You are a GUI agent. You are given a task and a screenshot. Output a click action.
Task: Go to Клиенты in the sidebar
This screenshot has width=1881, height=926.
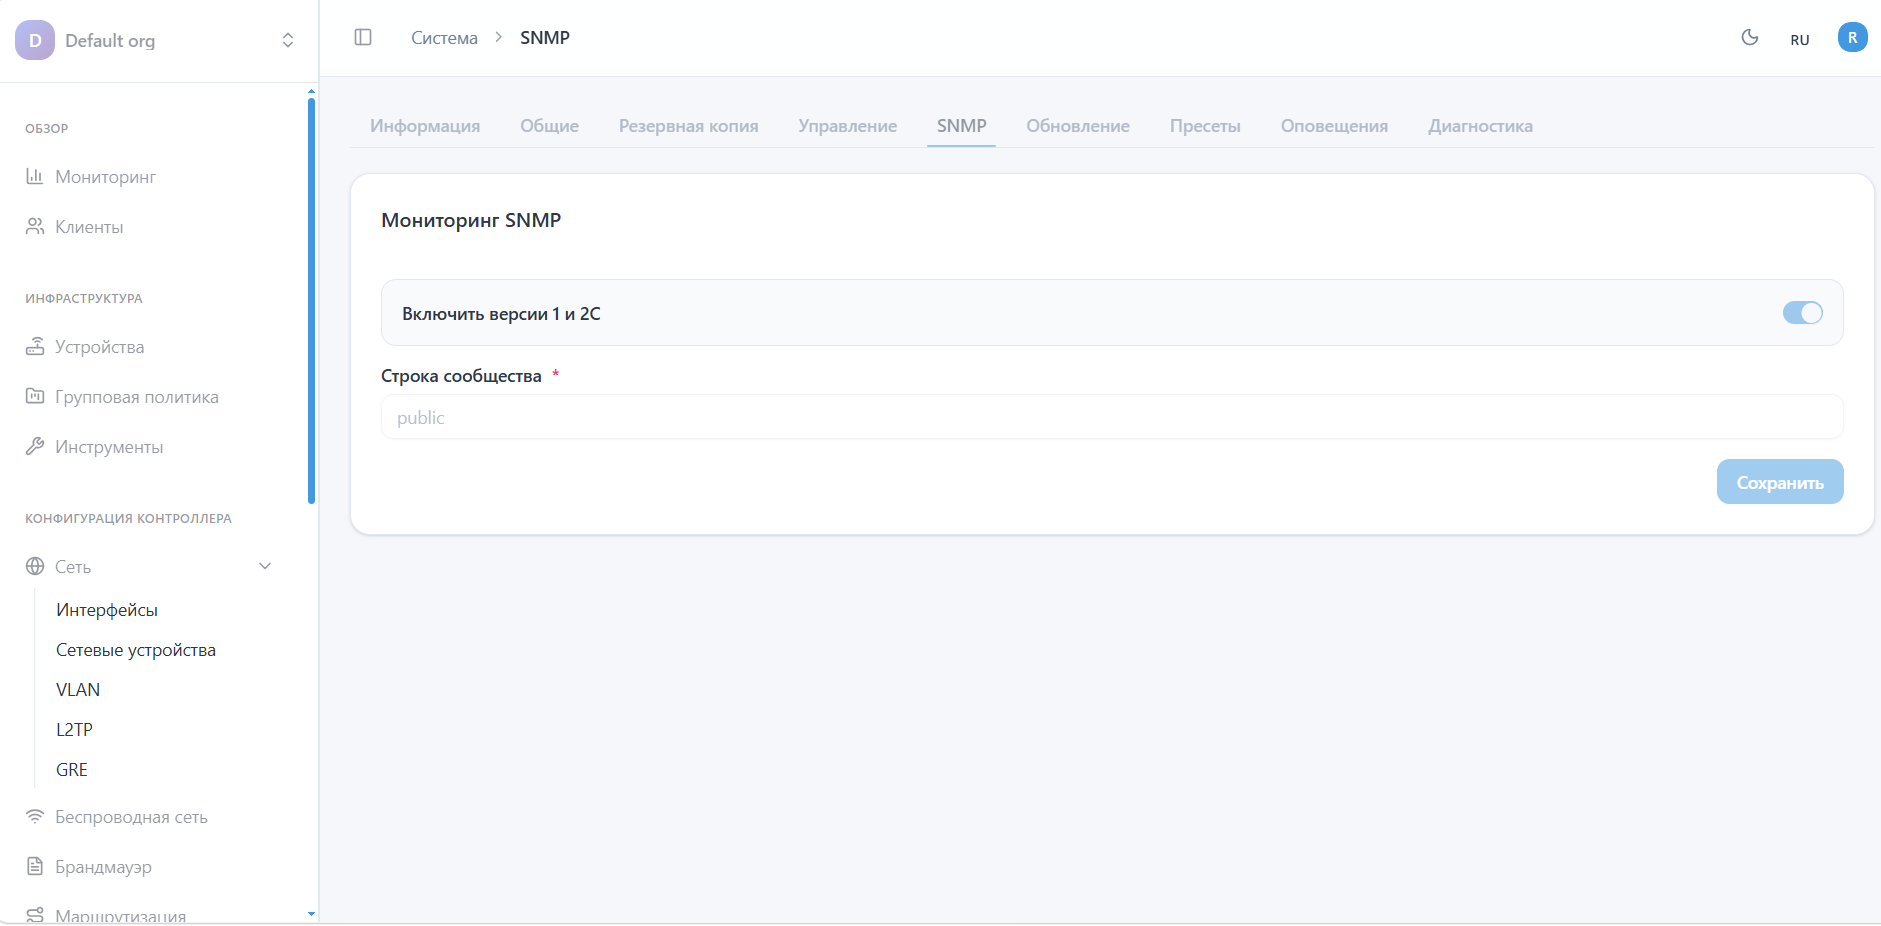tap(89, 227)
